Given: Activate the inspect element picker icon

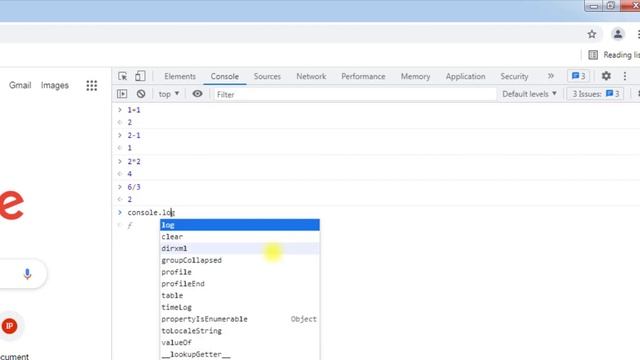Looking at the screenshot, I should pos(122,76).
